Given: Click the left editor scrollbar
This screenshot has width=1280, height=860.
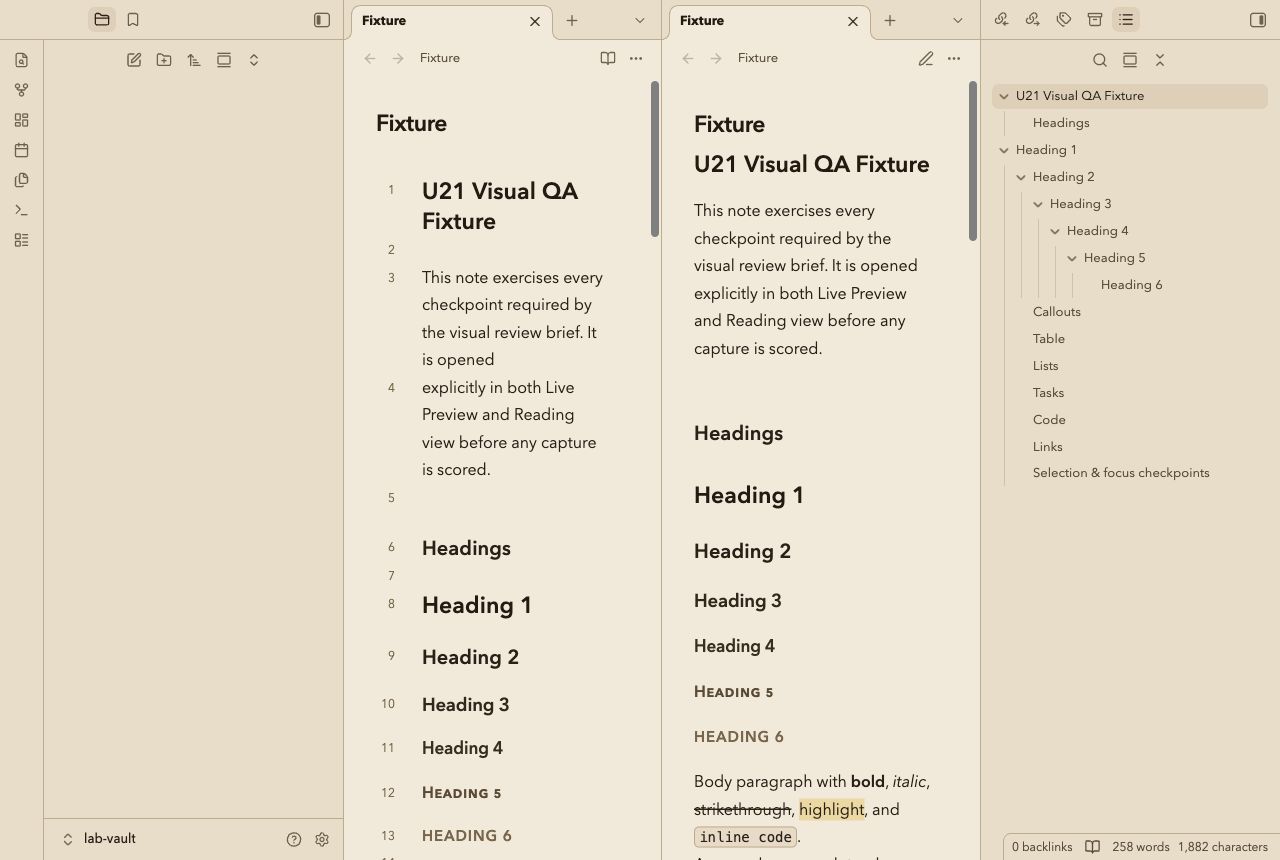Looking at the screenshot, I should pos(655,158).
